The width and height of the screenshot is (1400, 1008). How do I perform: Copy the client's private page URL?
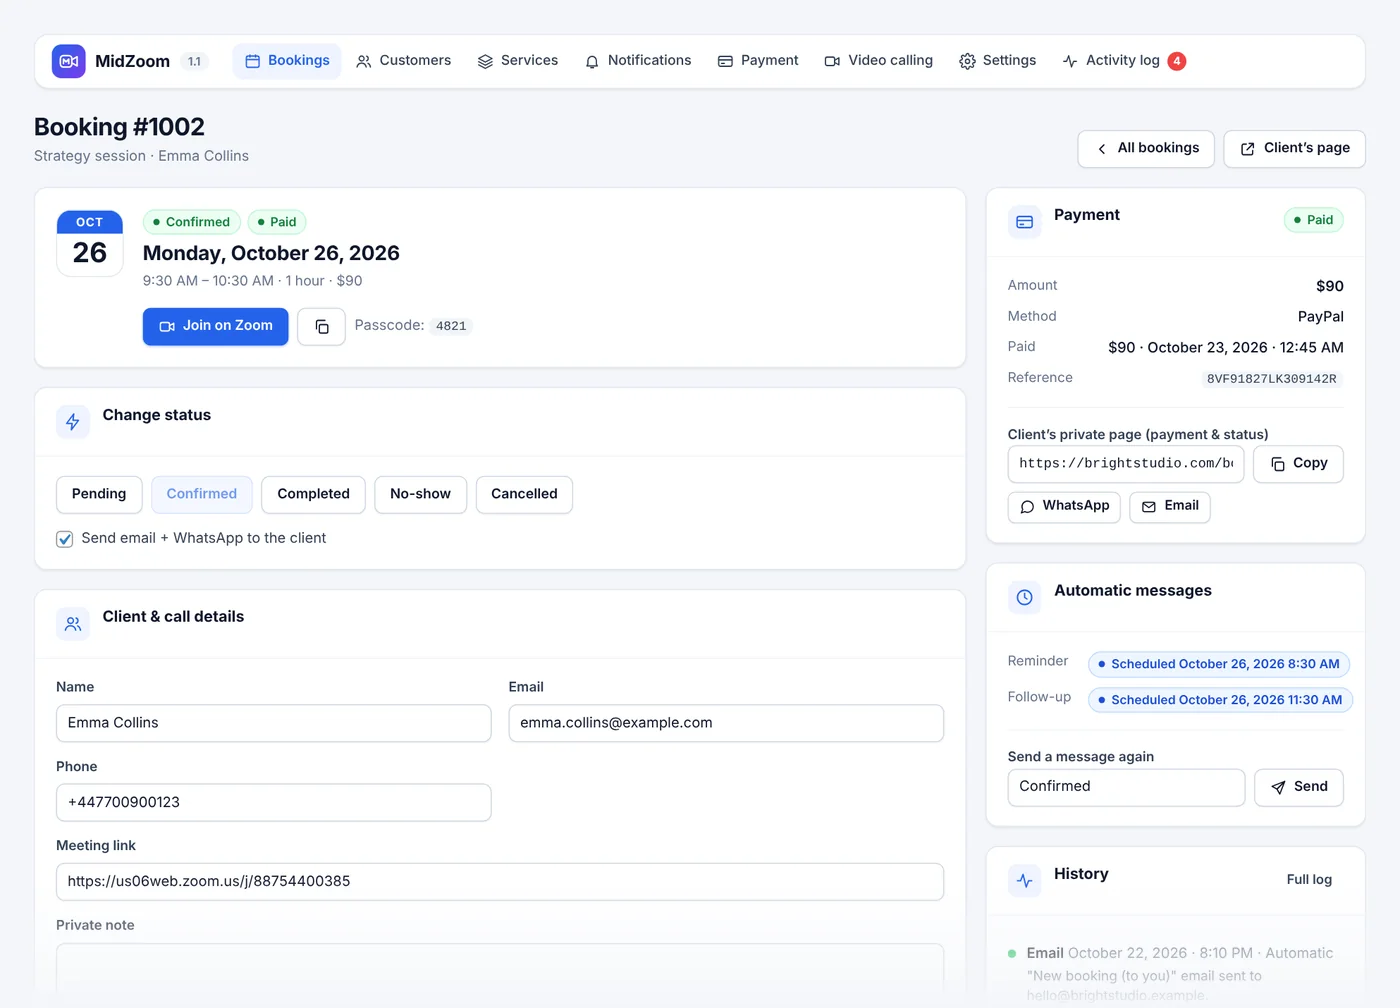1298,464
